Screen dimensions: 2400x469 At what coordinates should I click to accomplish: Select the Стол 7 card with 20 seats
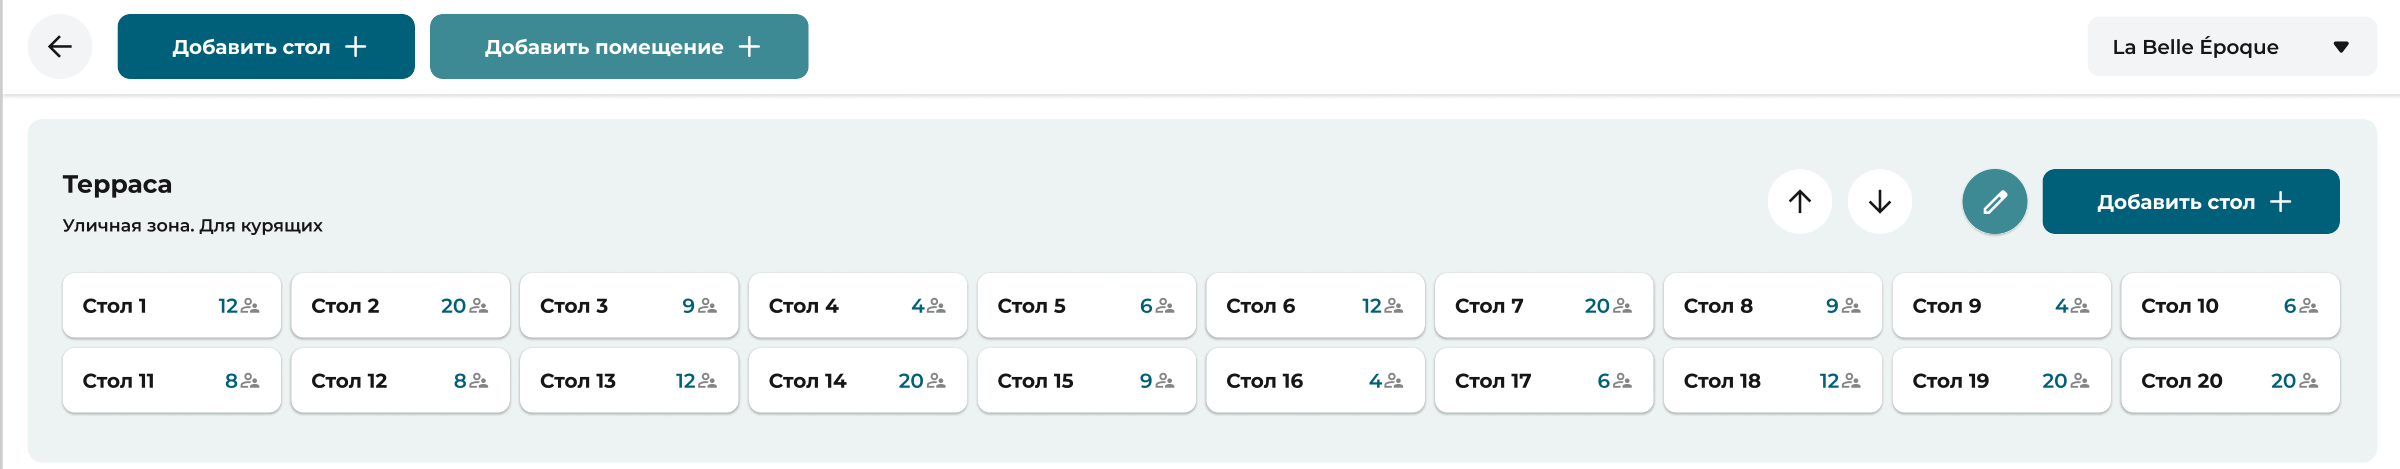(1544, 306)
